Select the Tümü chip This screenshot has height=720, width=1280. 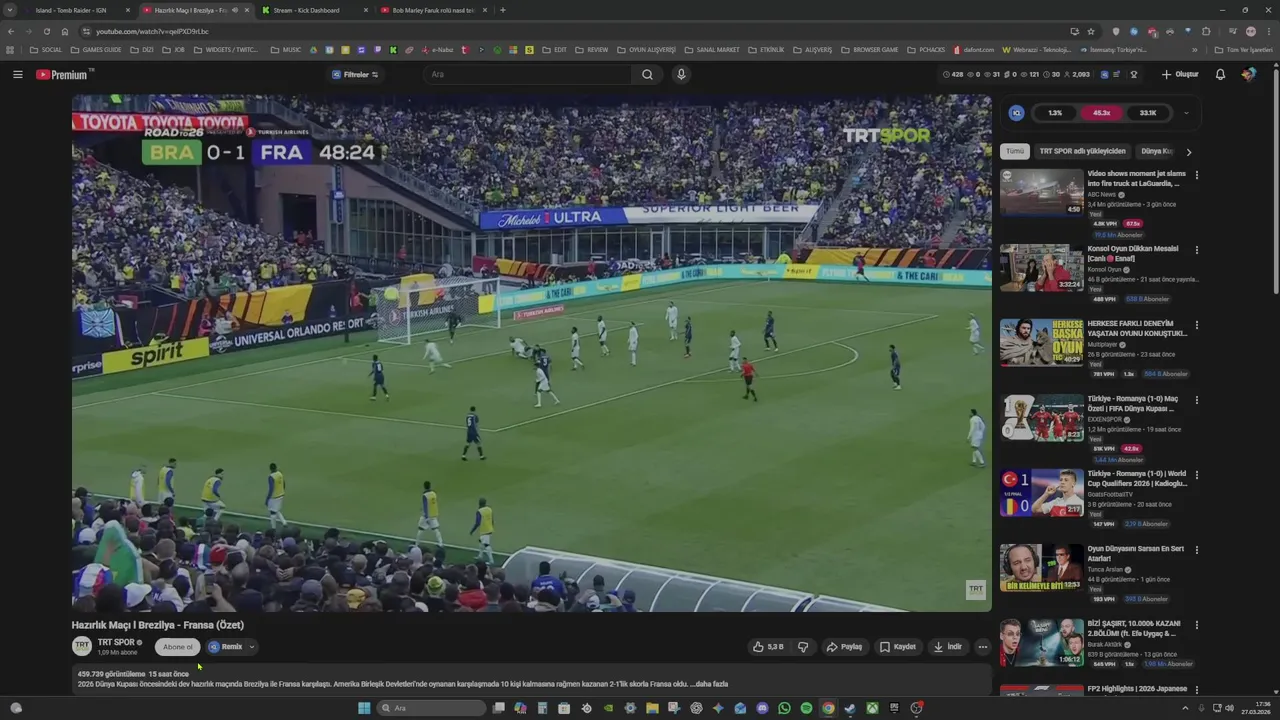coord(1015,151)
